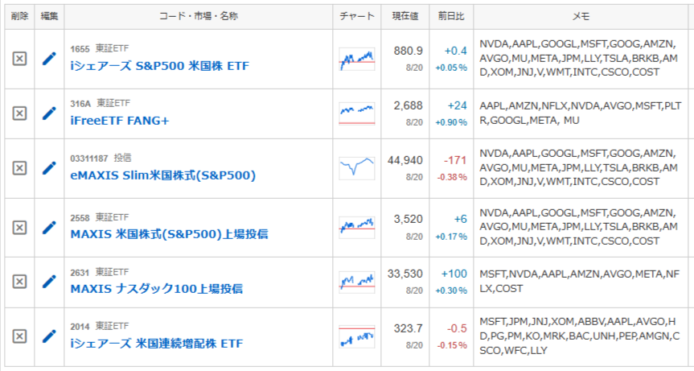Image resolution: width=694 pixels, height=371 pixels.
Task: Edit the eMAXIS Slim米国株式 entry
Action: pos(49,168)
